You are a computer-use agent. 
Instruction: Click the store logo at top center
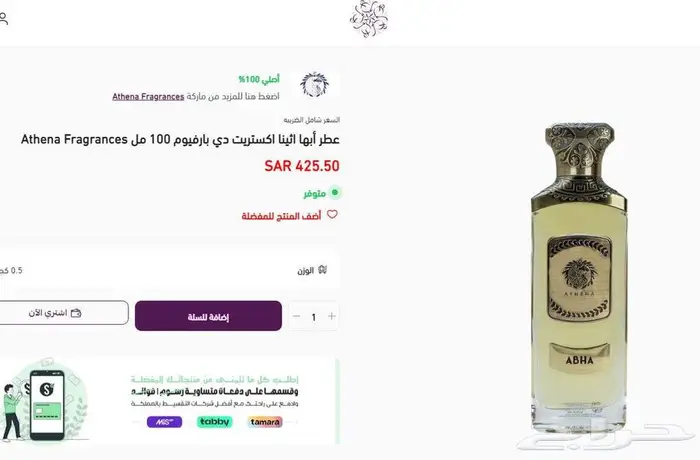click(x=366, y=17)
